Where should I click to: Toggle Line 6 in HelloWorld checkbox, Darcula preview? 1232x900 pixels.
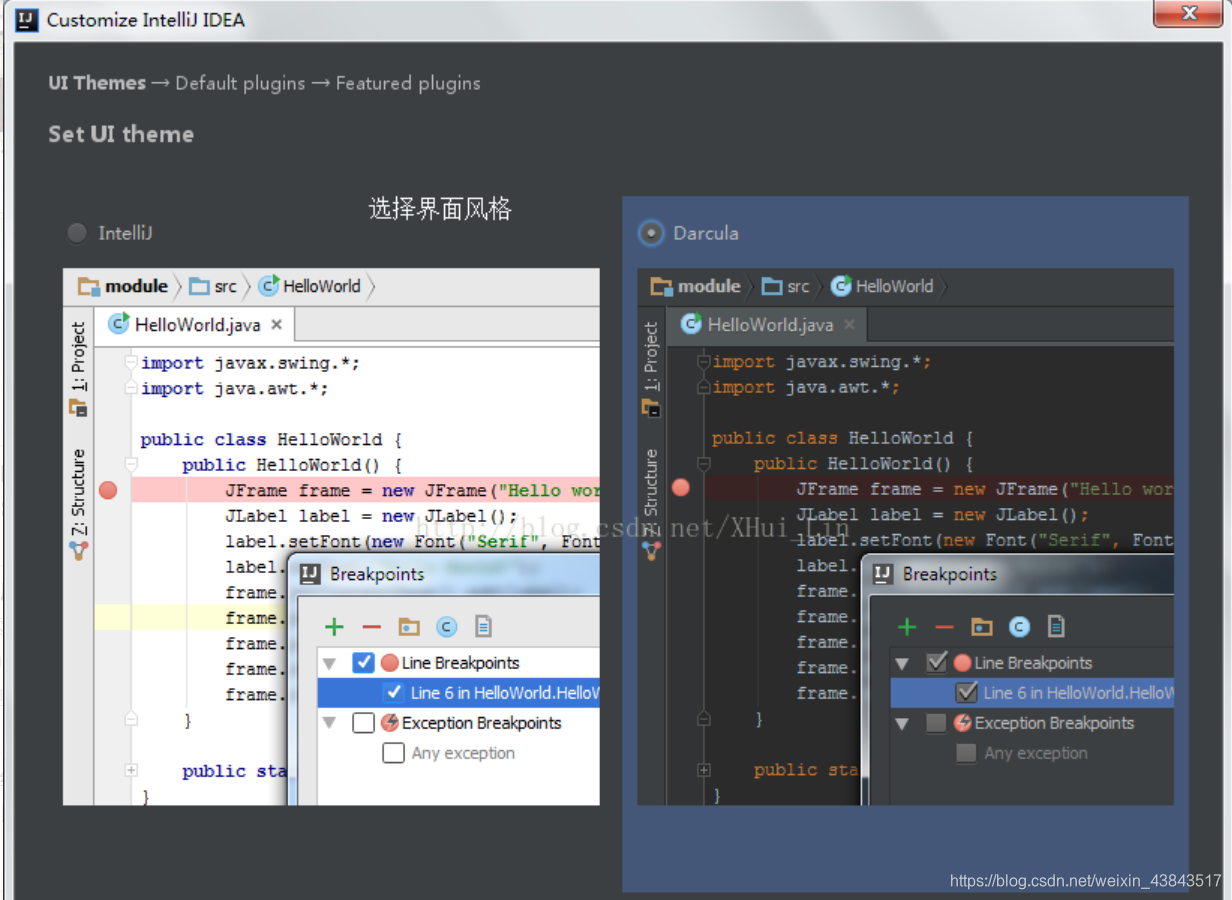967,693
